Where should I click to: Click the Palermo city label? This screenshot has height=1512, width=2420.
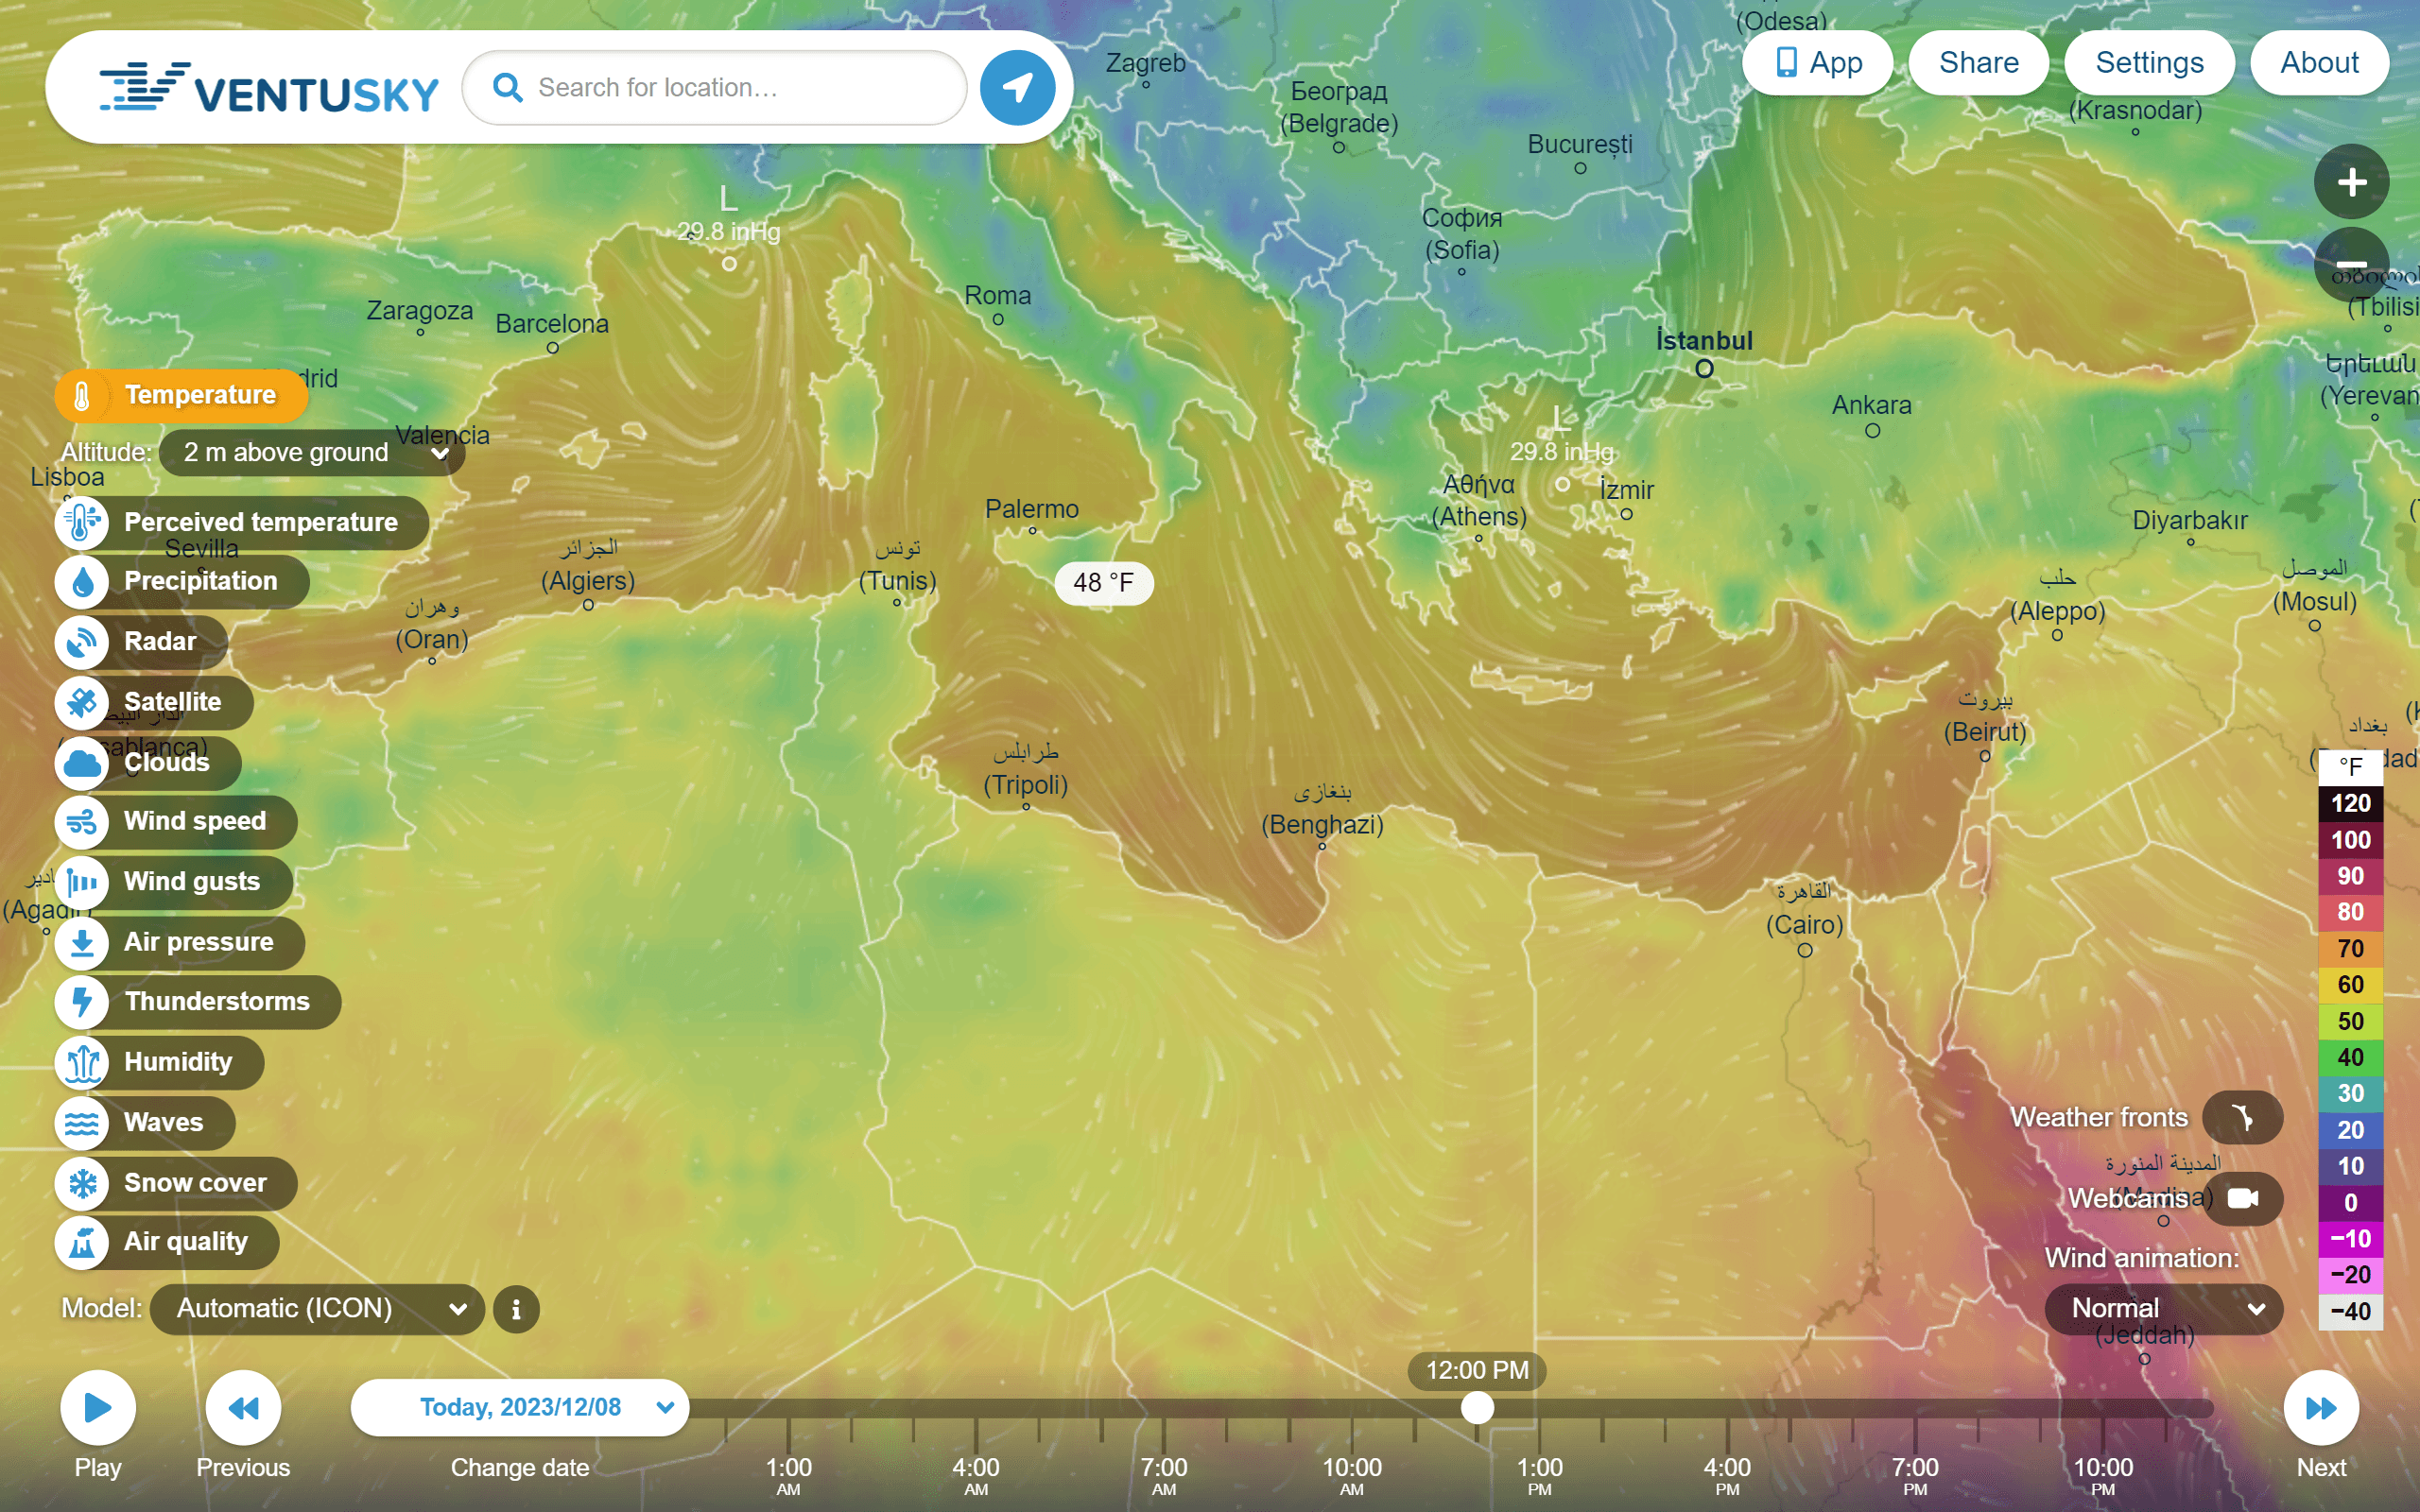1032,509
